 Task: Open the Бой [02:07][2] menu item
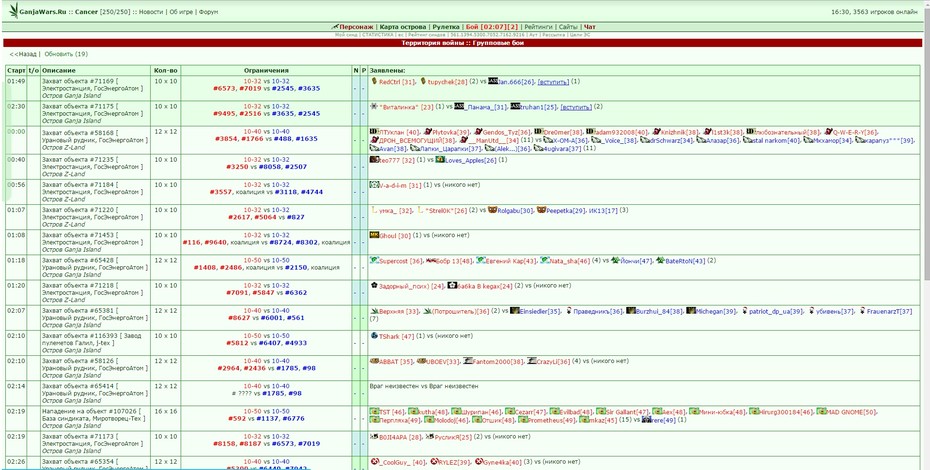492,27
